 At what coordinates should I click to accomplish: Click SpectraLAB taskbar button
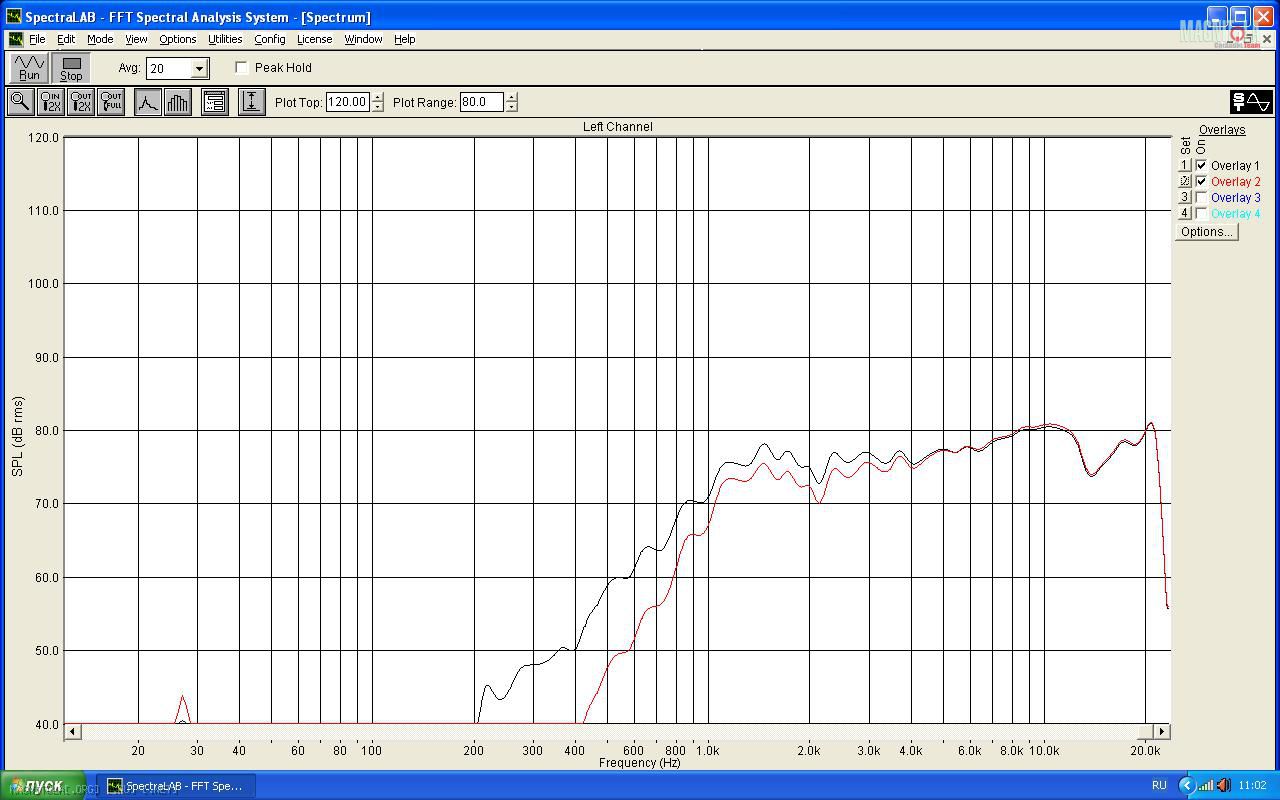[x=176, y=786]
